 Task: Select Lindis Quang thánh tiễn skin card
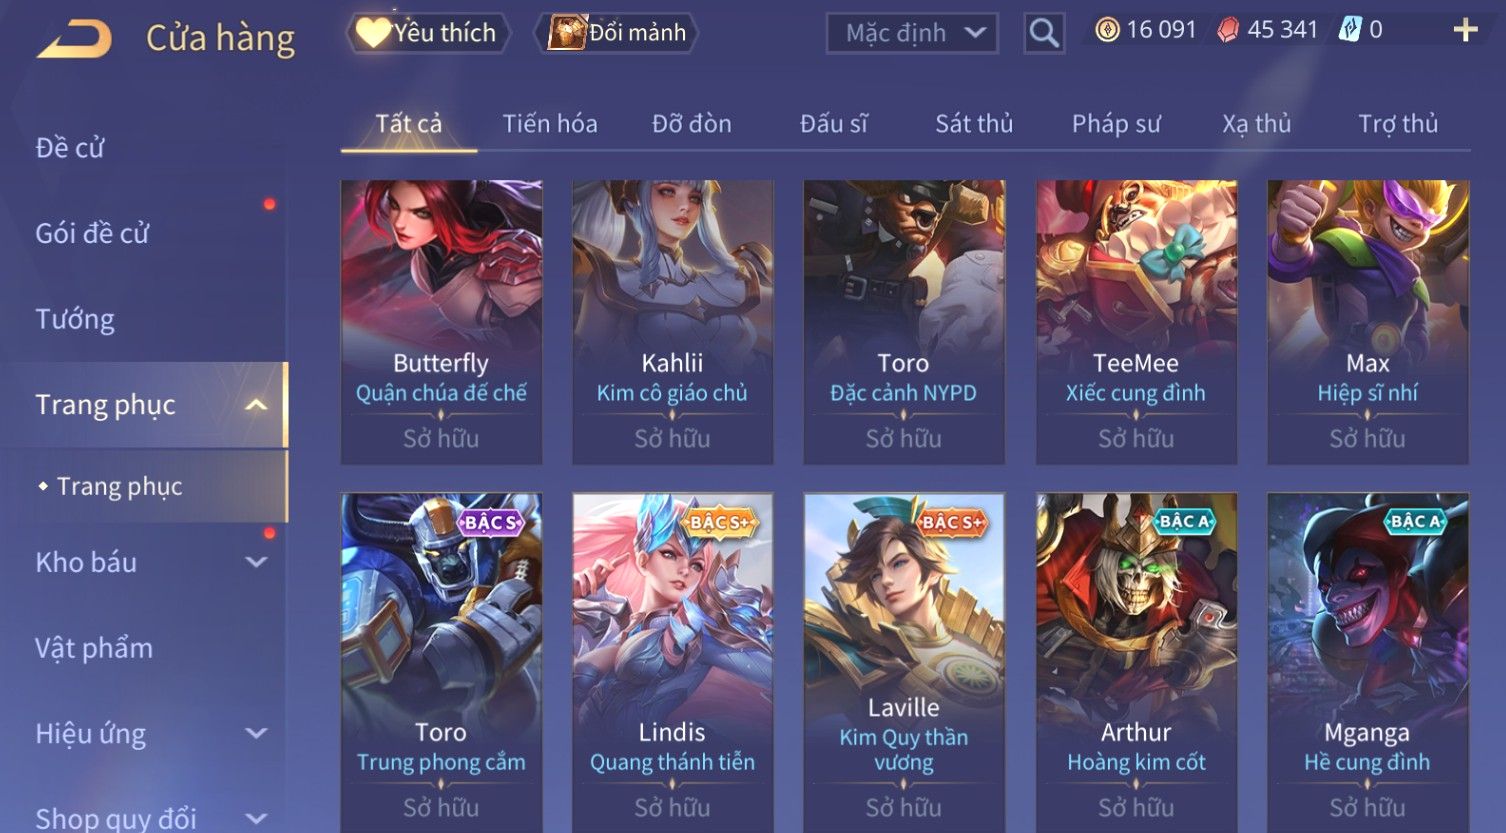coord(672,662)
